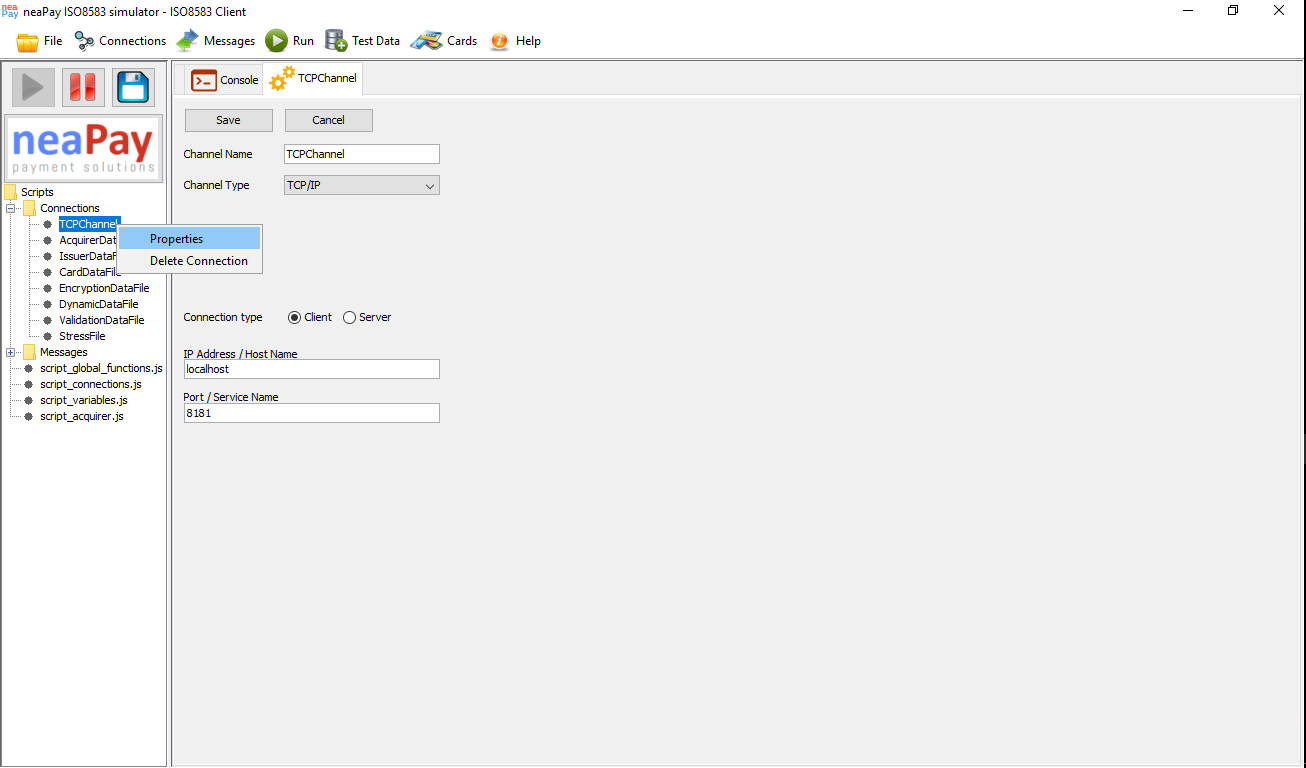This screenshot has width=1306, height=768.
Task: Click the Messages folder icon in the tree
Action: pos(29,352)
